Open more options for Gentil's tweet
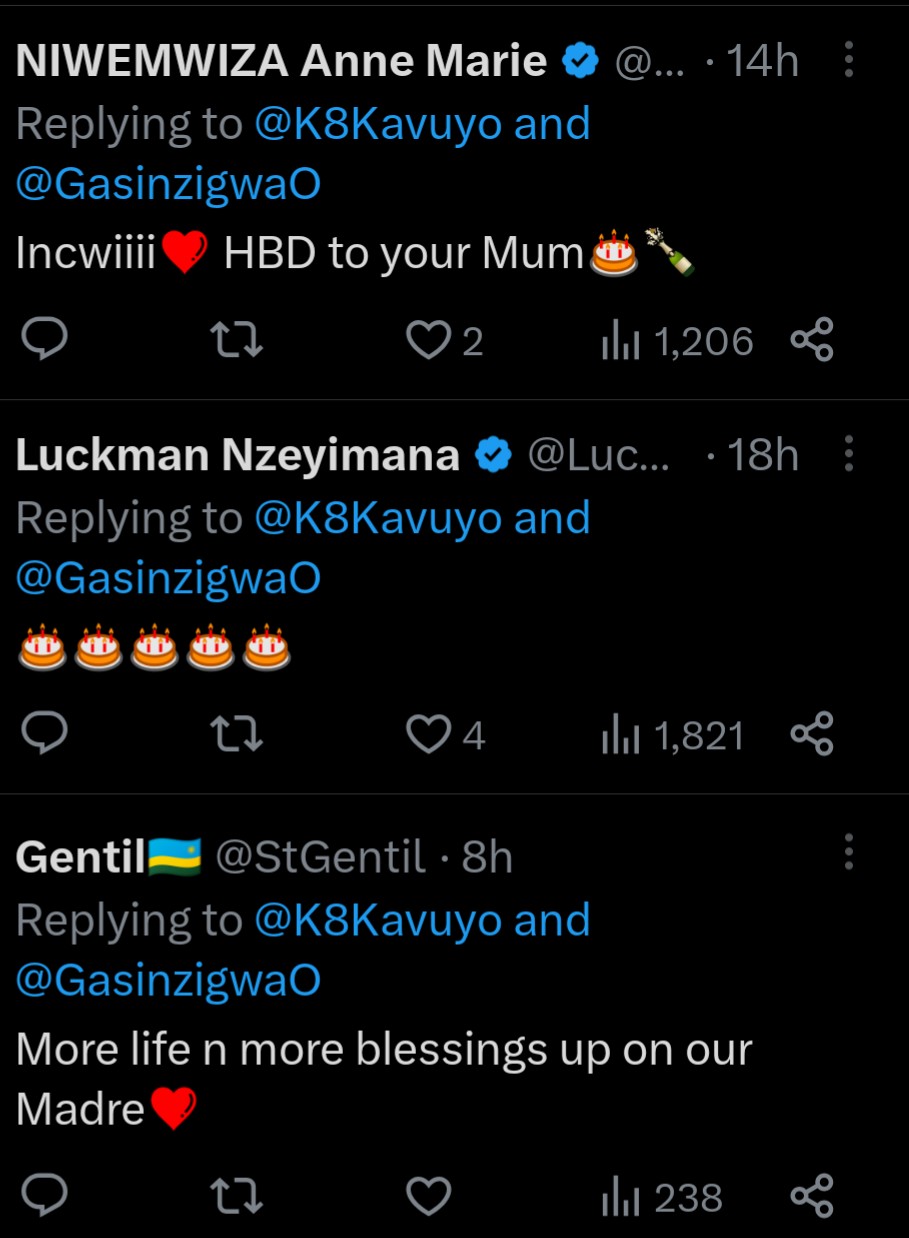 point(848,853)
